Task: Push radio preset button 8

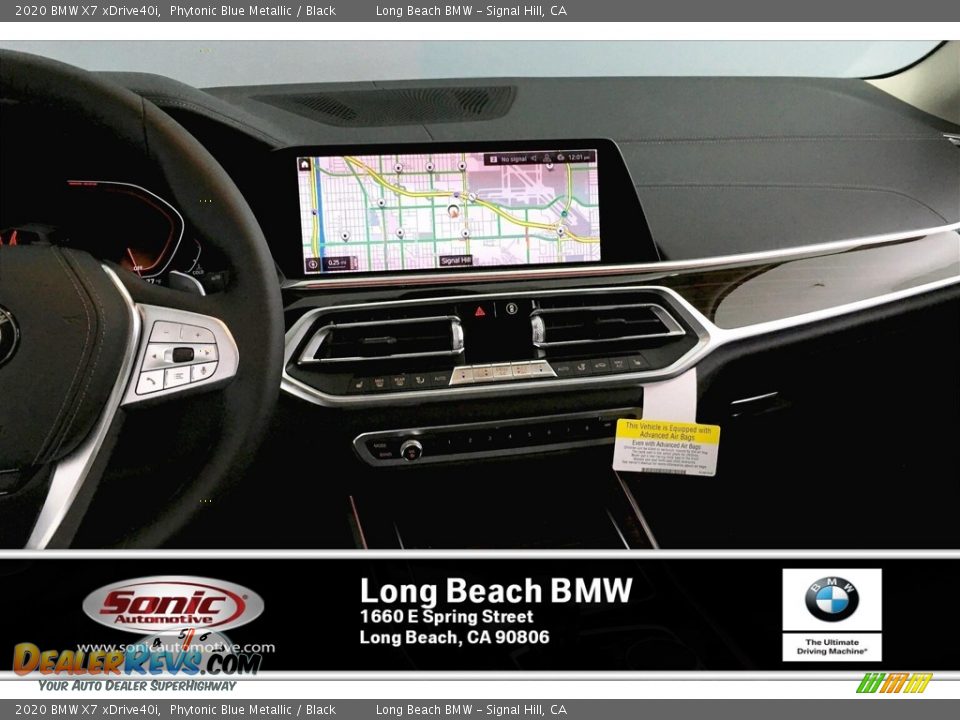Action: click(587, 428)
